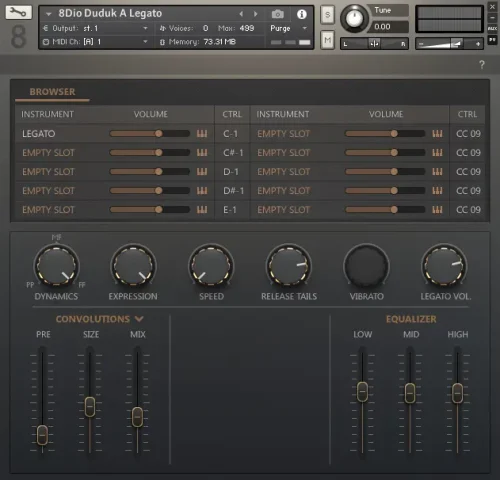The image size is (500, 480).
Task: Click keyboard icon in second right-column slot
Action: pos(437,153)
